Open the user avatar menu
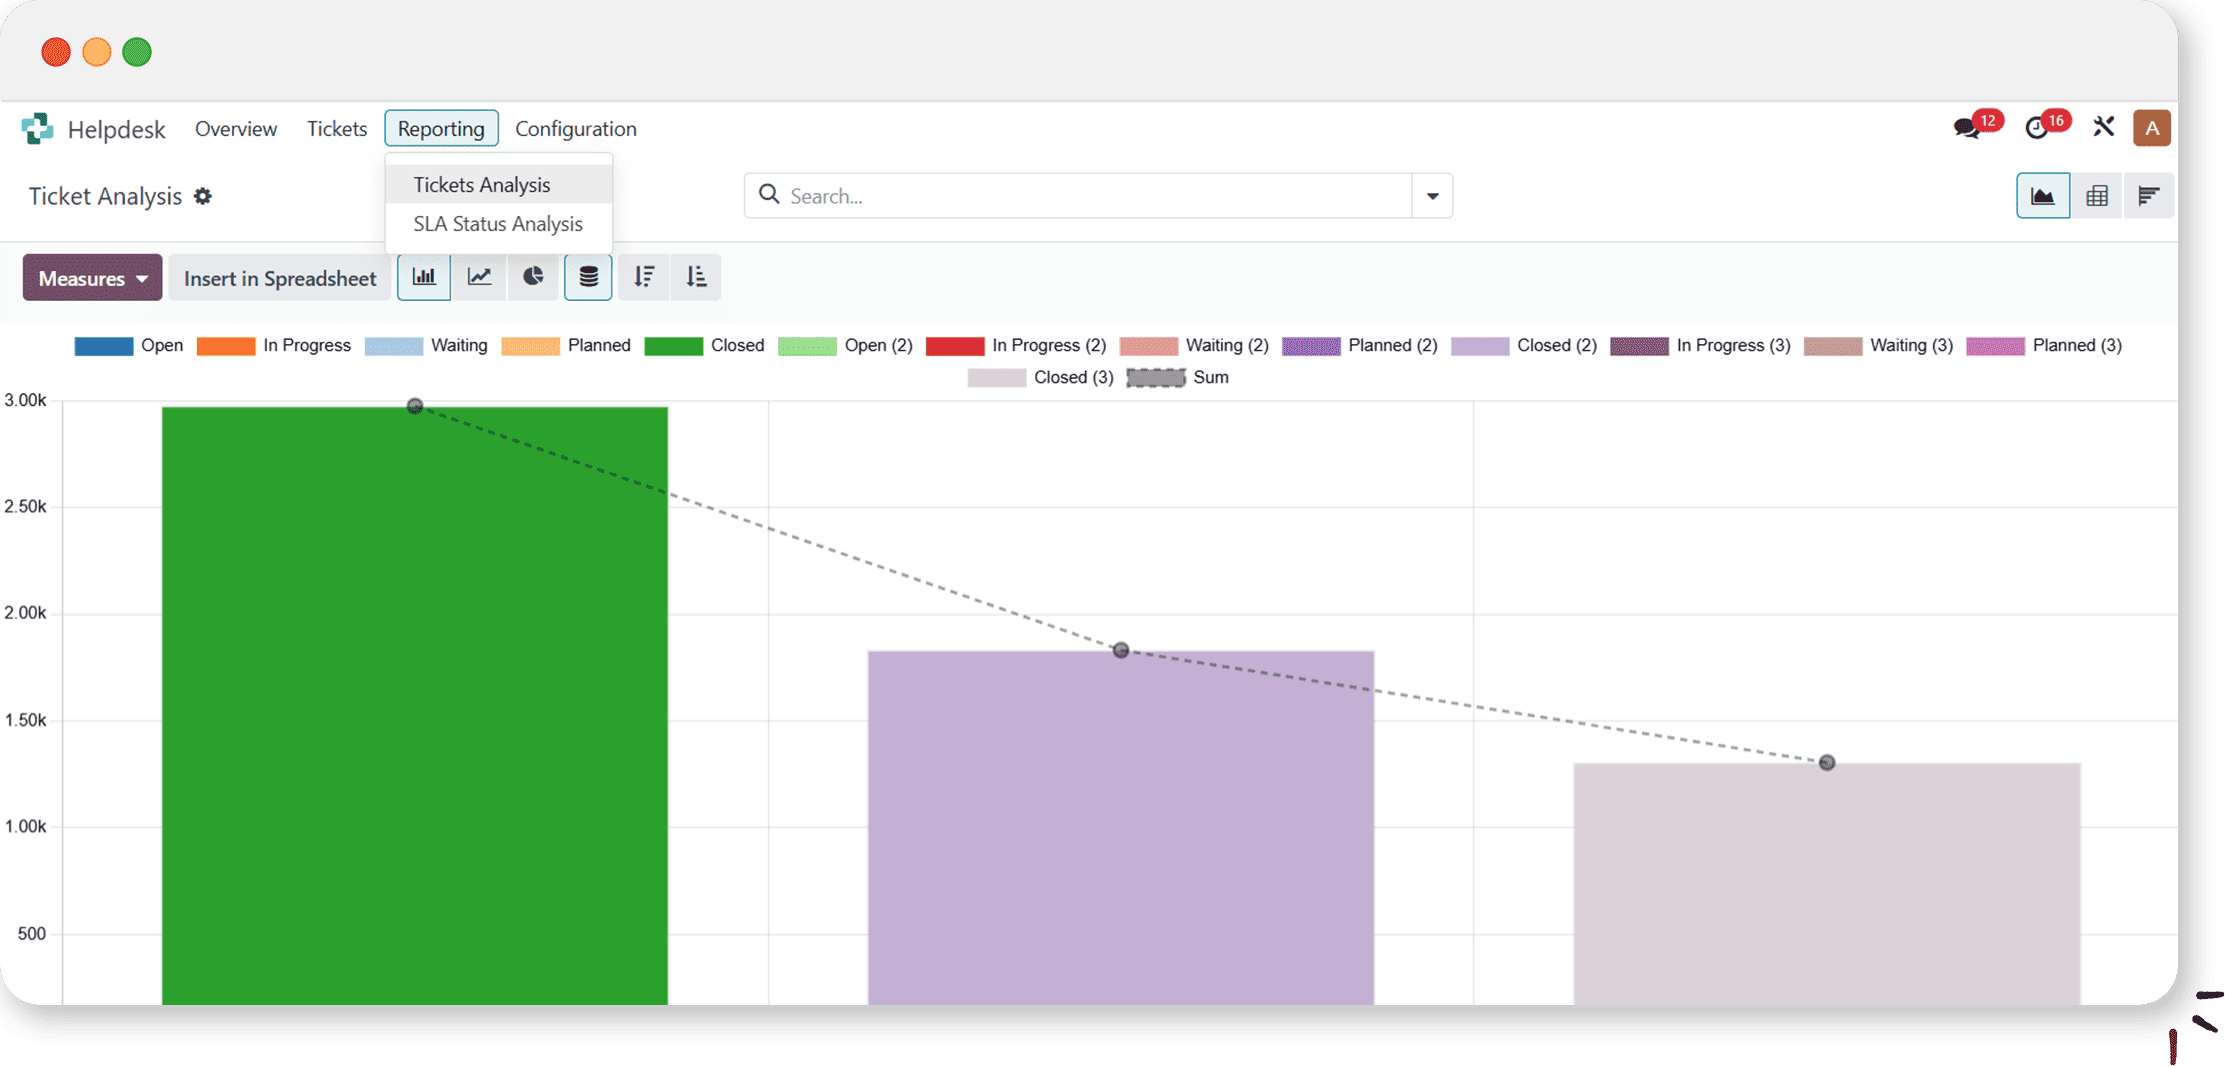 click(2151, 128)
